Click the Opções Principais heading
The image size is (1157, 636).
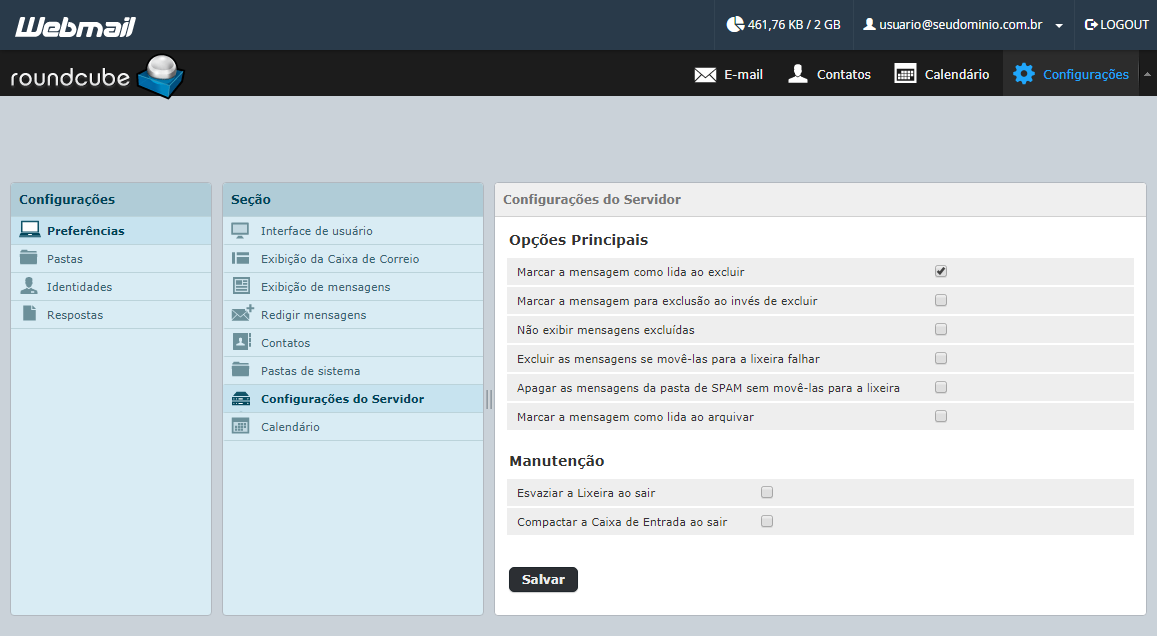578,240
